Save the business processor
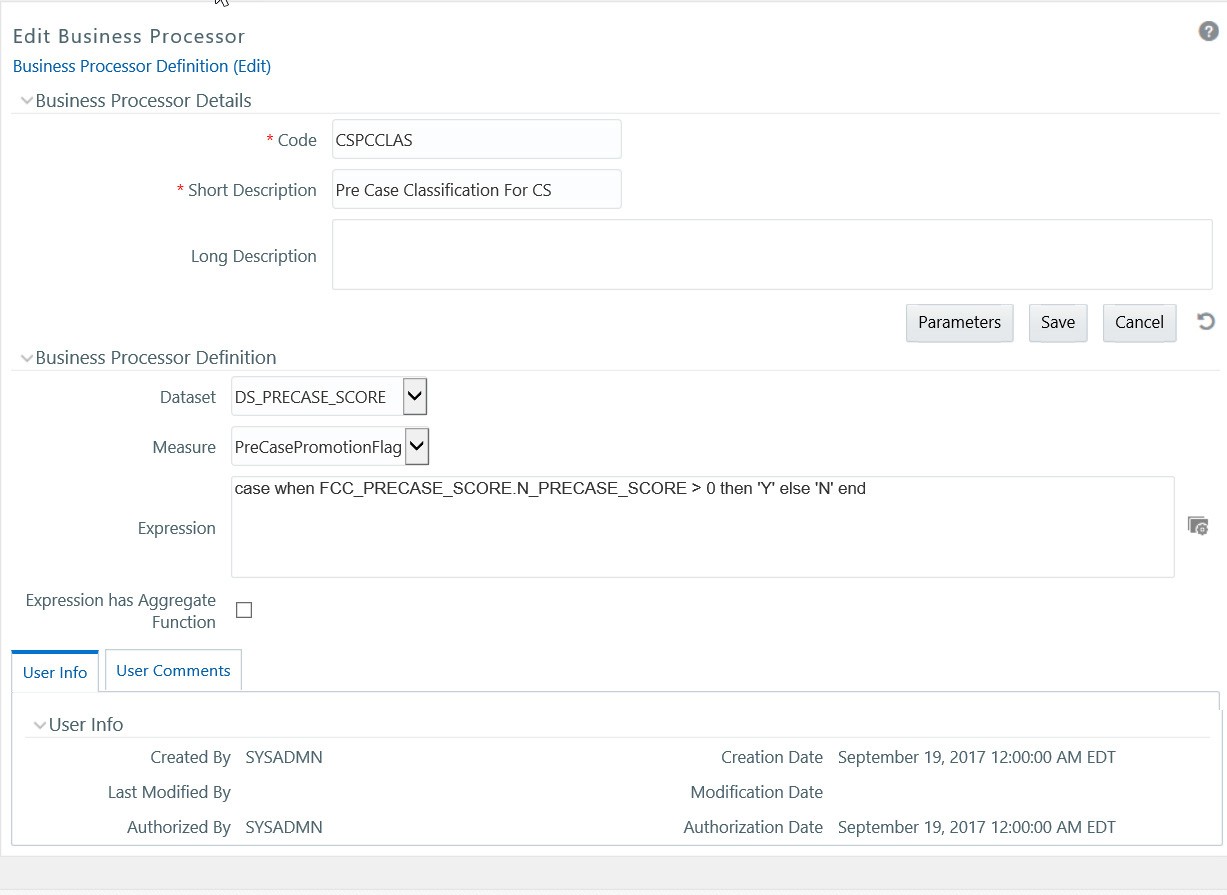This screenshot has width=1227, height=895. pos(1058,322)
